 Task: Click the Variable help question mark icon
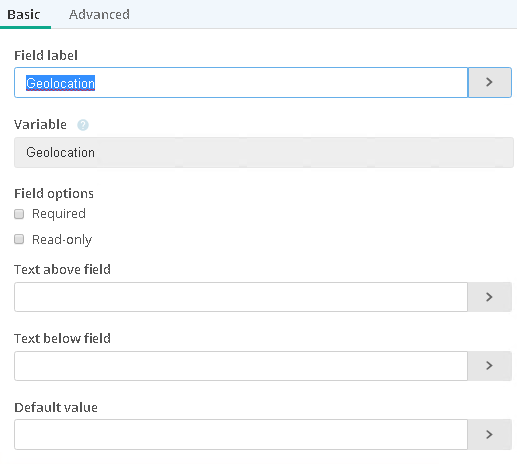[x=83, y=125]
